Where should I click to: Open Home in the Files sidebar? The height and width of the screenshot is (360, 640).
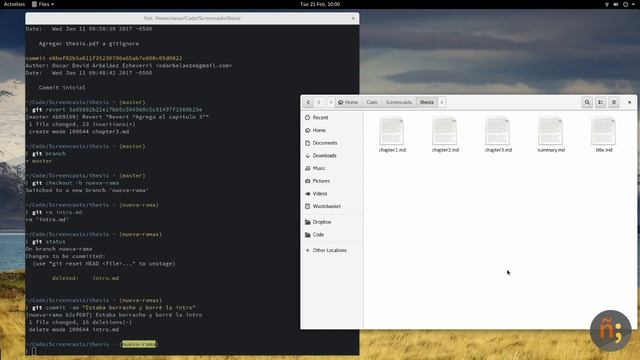click(x=331, y=130)
